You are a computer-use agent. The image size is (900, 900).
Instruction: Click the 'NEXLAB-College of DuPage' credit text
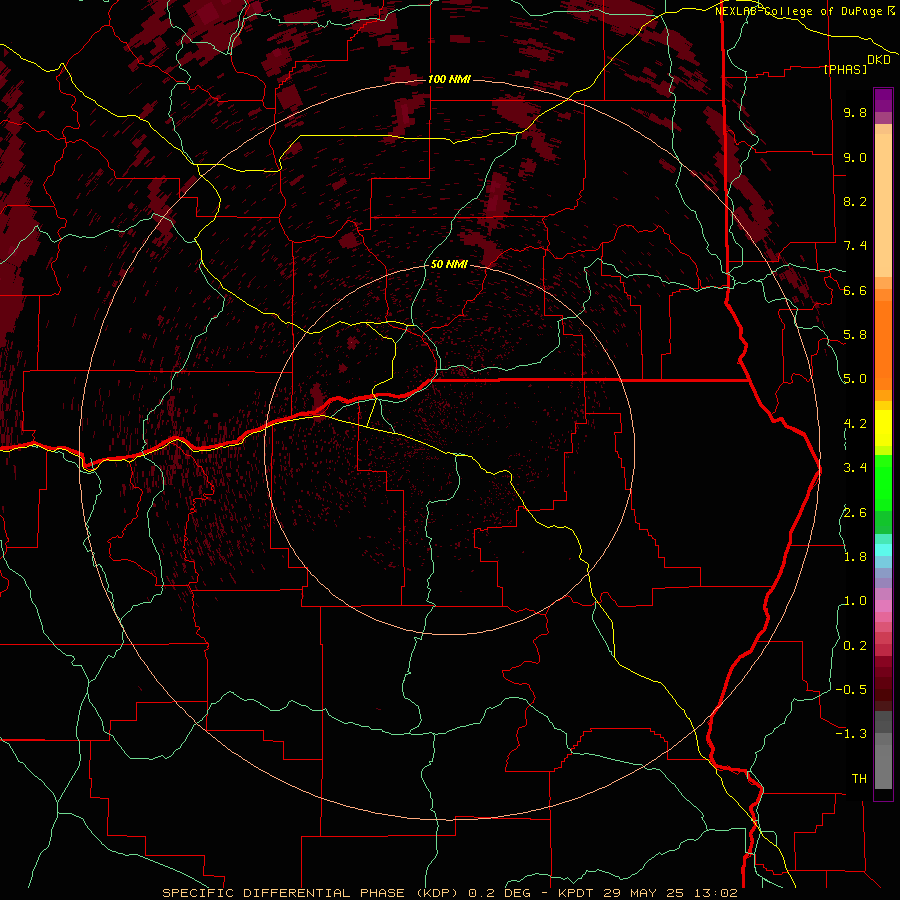pyautogui.click(x=799, y=11)
